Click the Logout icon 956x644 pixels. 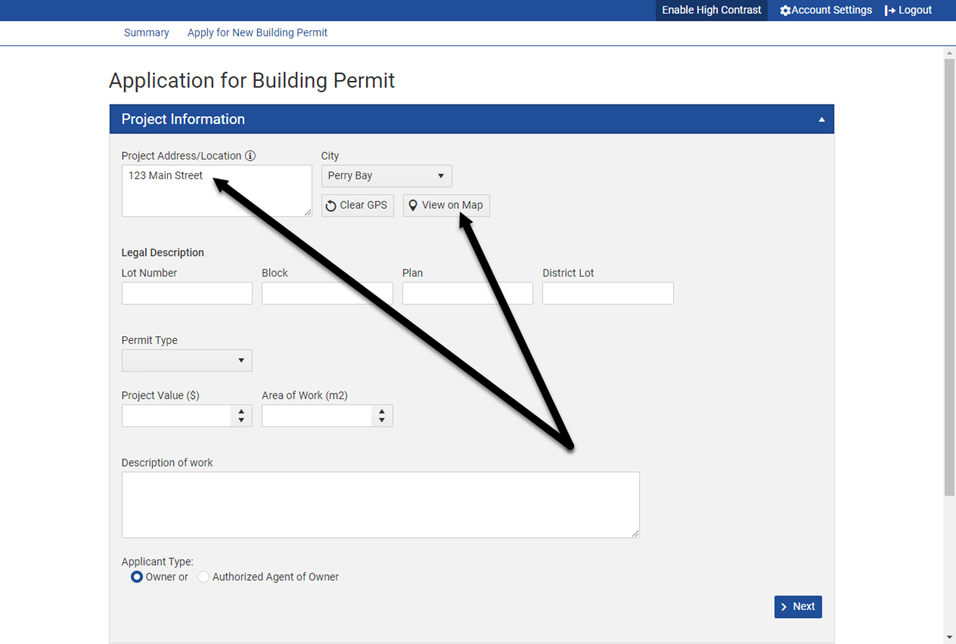(888, 10)
